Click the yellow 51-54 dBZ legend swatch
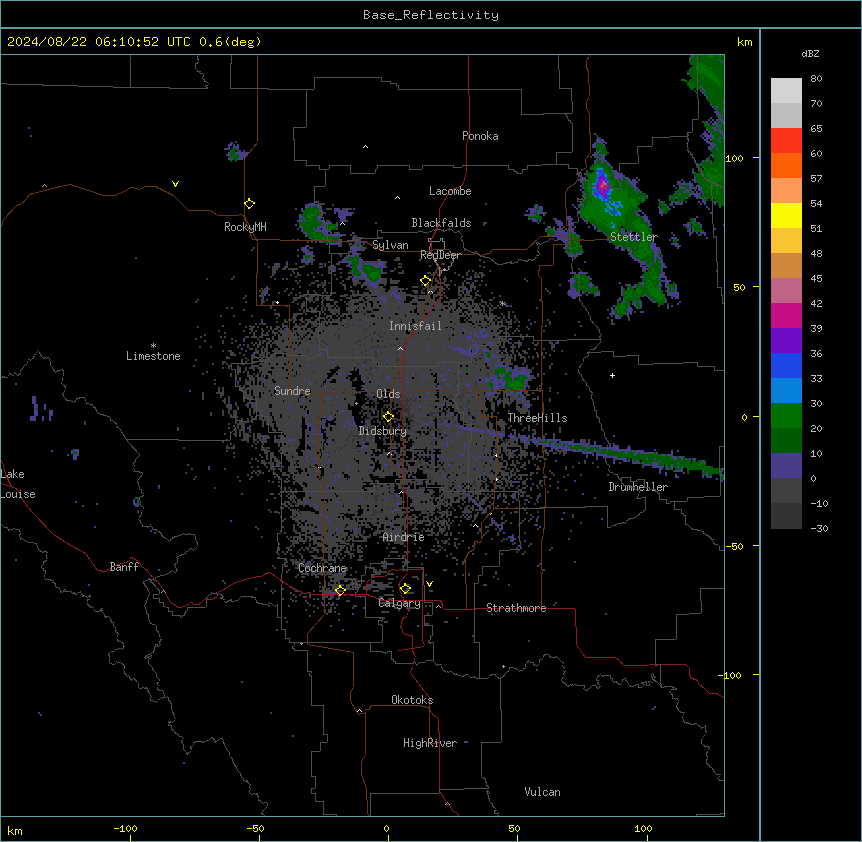Image resolution: width=862 pixels, height=842 pixels. 786,215
